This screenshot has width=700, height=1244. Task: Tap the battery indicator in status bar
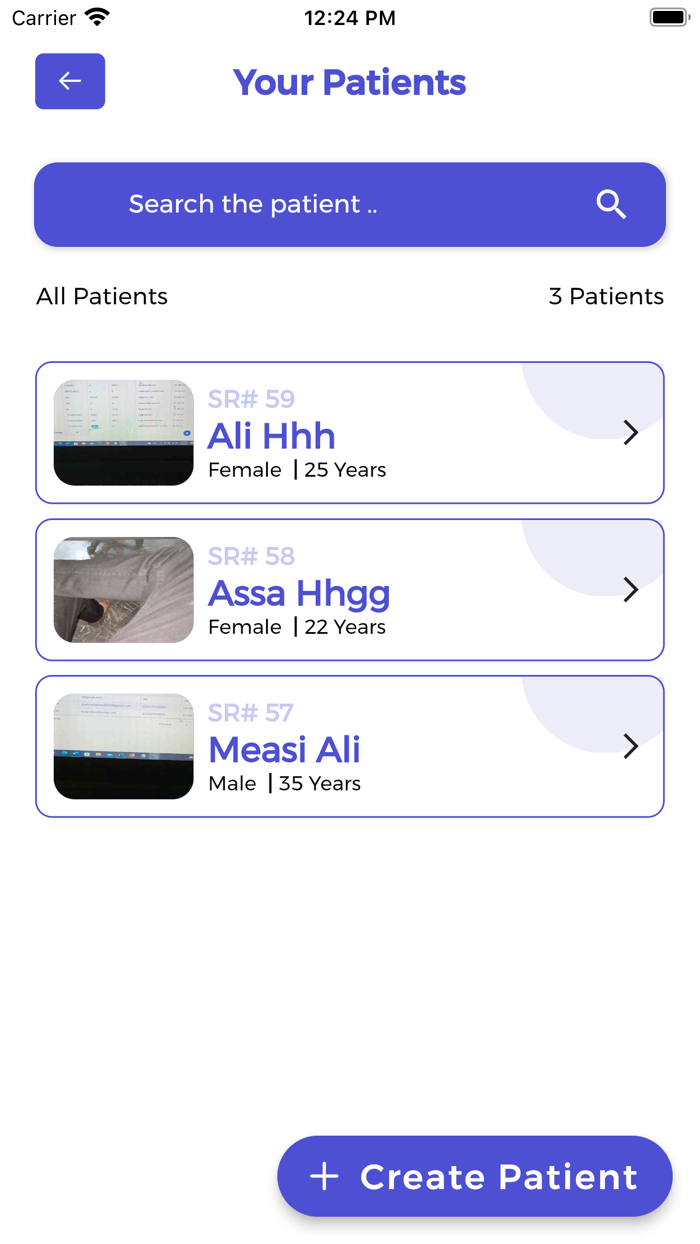point(668,16)
